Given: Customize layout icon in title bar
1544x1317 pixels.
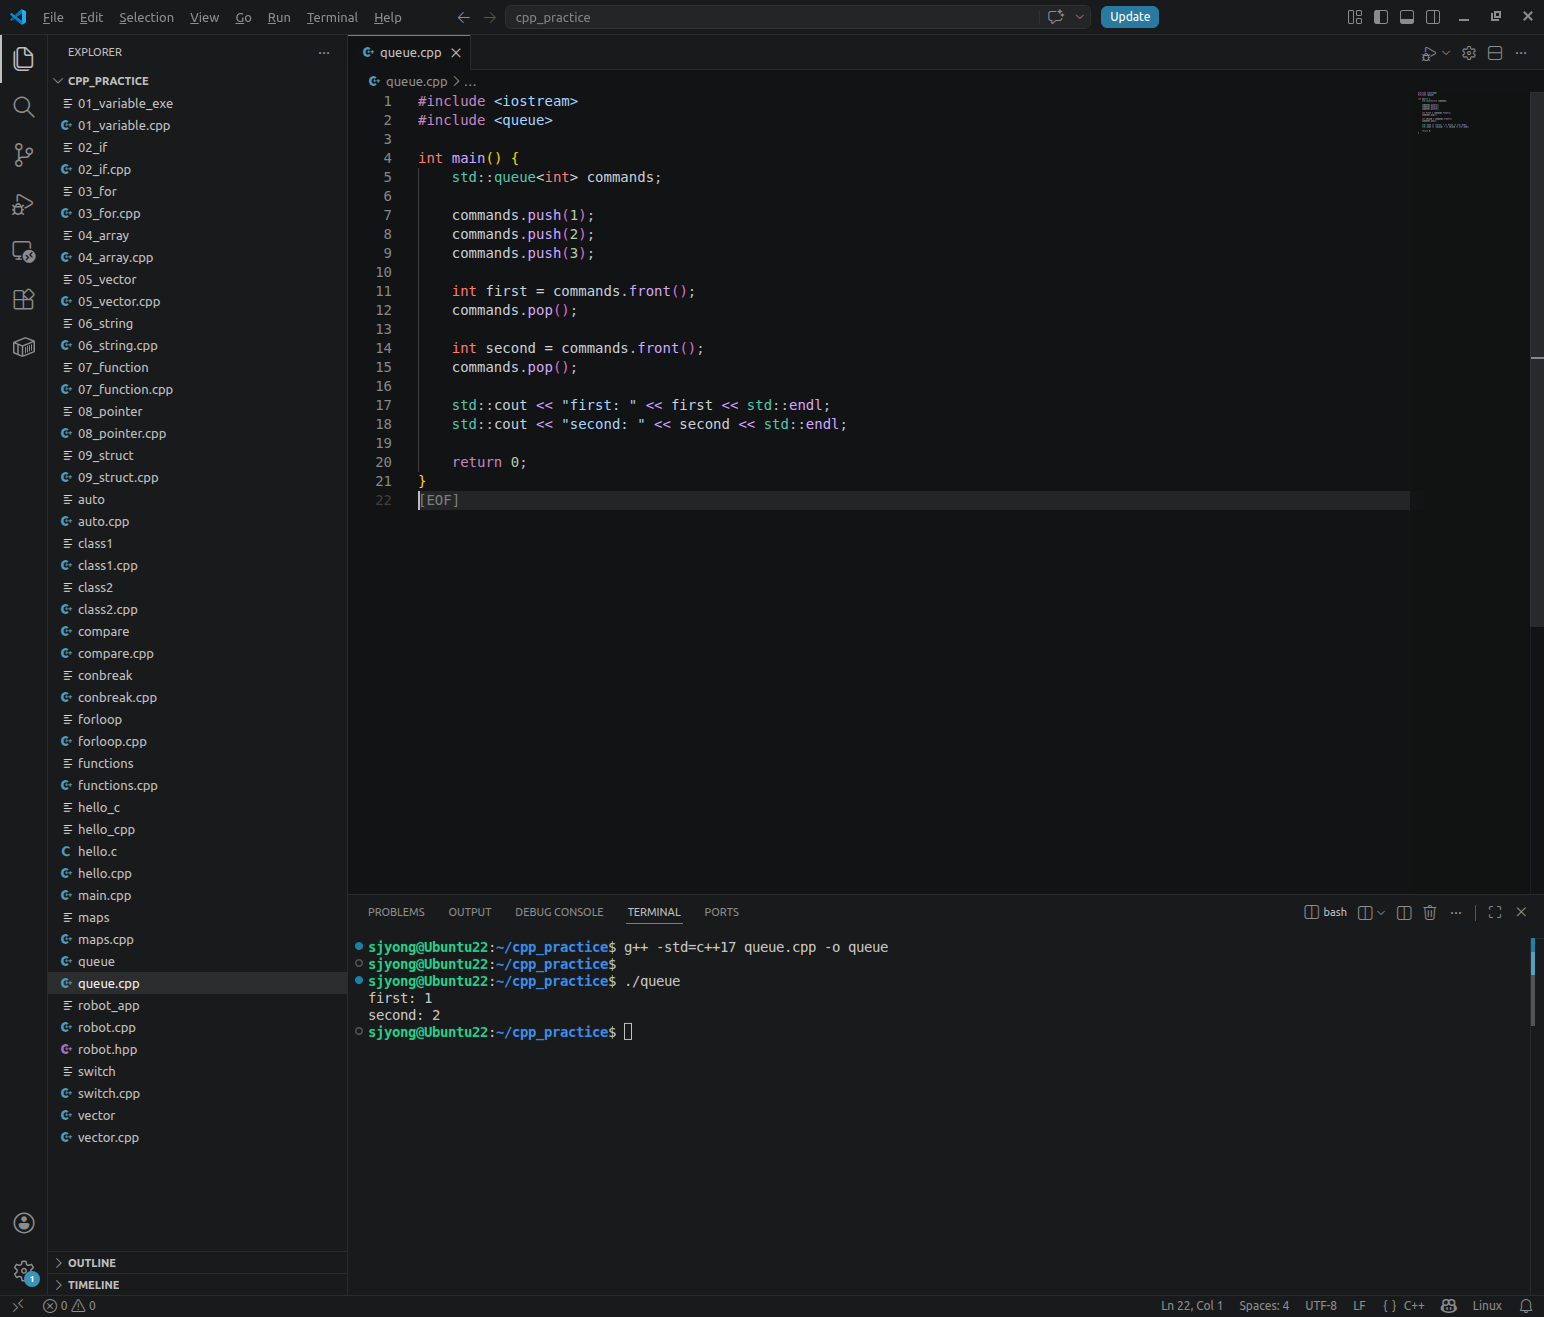Looking at the screenshot, I should point(1355,17).
